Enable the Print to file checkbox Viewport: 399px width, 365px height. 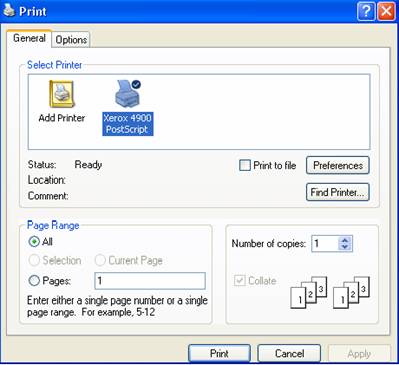coord(245,165)
